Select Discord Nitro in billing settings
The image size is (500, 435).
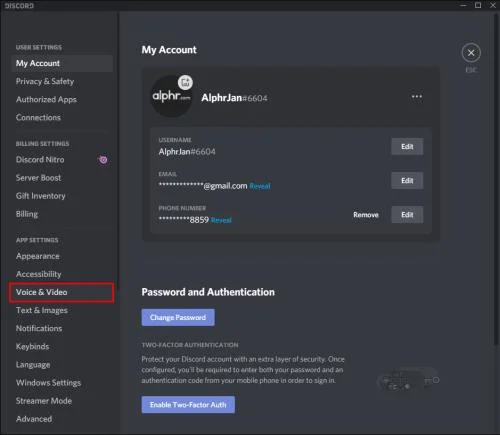point(40,160)
